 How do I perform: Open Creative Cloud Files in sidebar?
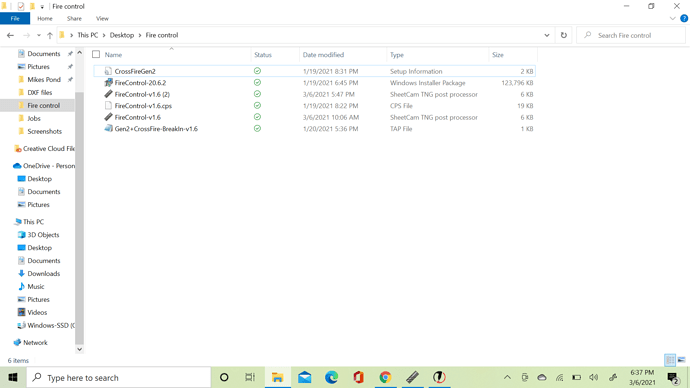pos(48,149)
